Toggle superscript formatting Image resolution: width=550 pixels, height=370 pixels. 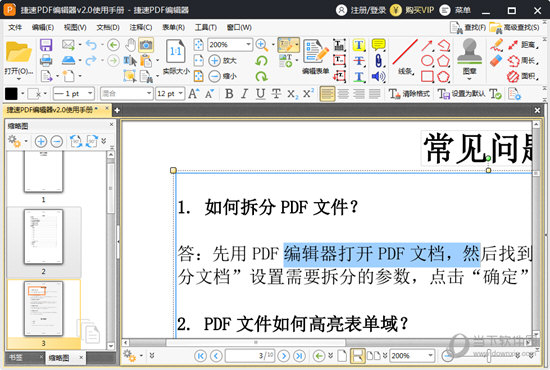pyautogui.click(x=308, y=94)
